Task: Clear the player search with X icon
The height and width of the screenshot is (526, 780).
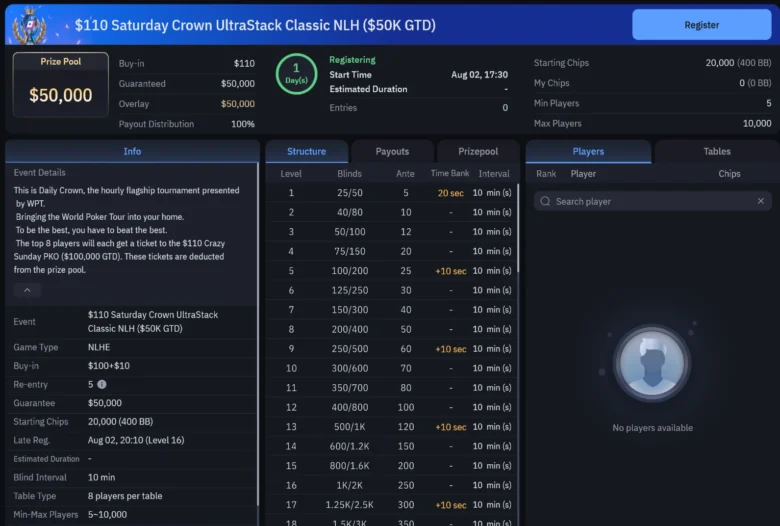Action: pos(761,201)
